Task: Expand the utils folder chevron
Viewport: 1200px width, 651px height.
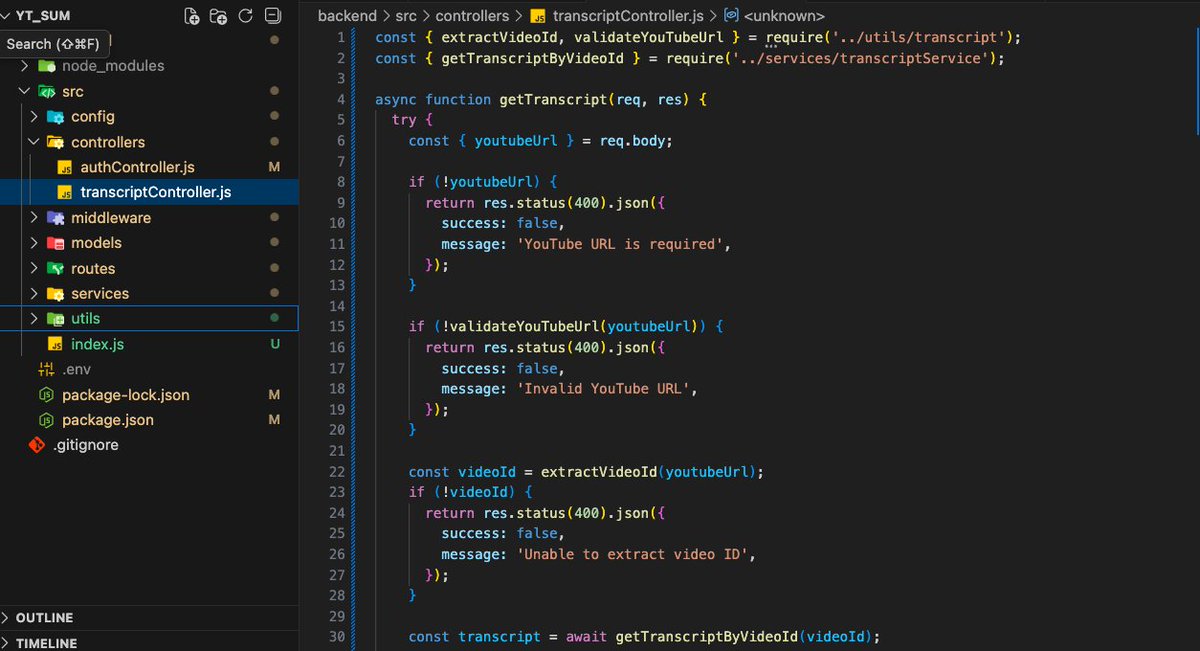Action: pos(34,319)
